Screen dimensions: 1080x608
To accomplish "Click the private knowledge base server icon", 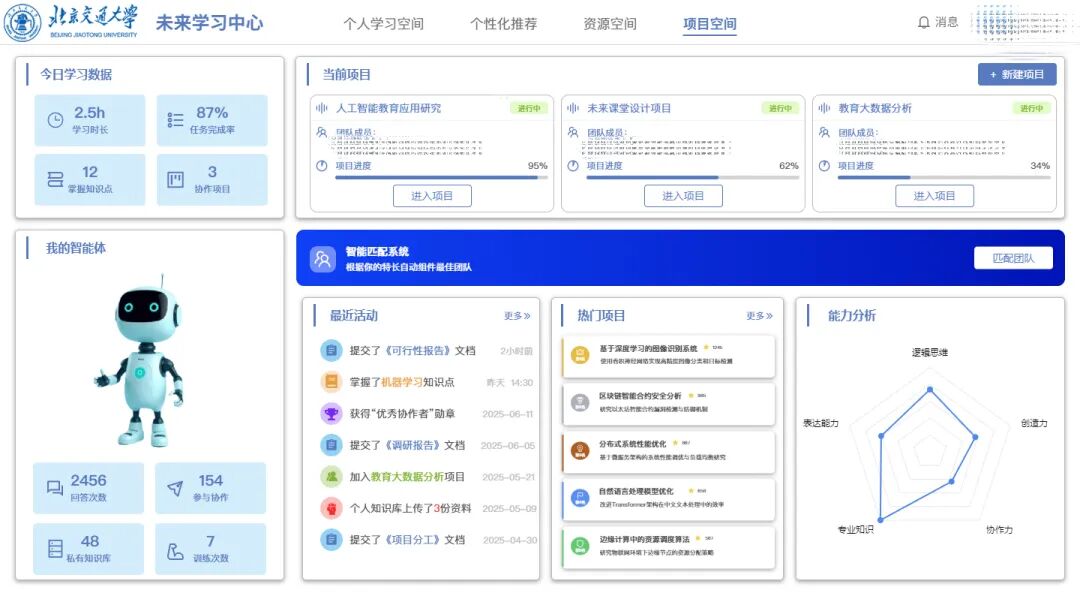I will 55,548.
